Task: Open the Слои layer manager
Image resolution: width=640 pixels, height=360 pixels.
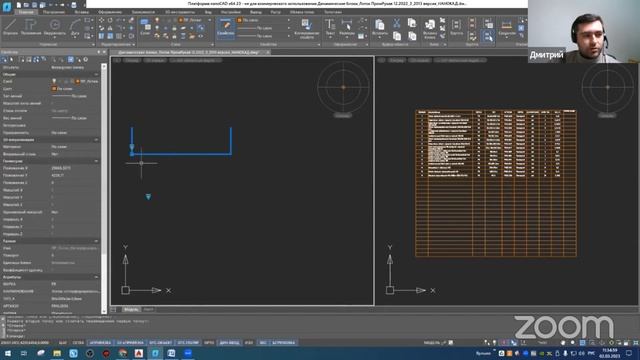Action: (145, 27)
